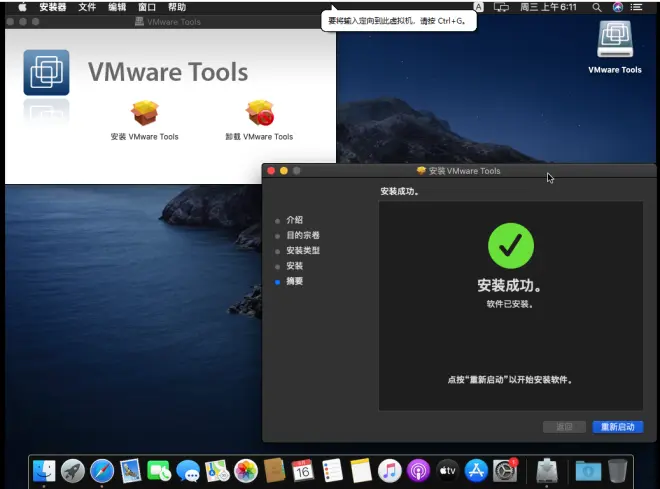Open Music from the Dock
This screenshot has width=660, height=489.
tap(390, 470)
